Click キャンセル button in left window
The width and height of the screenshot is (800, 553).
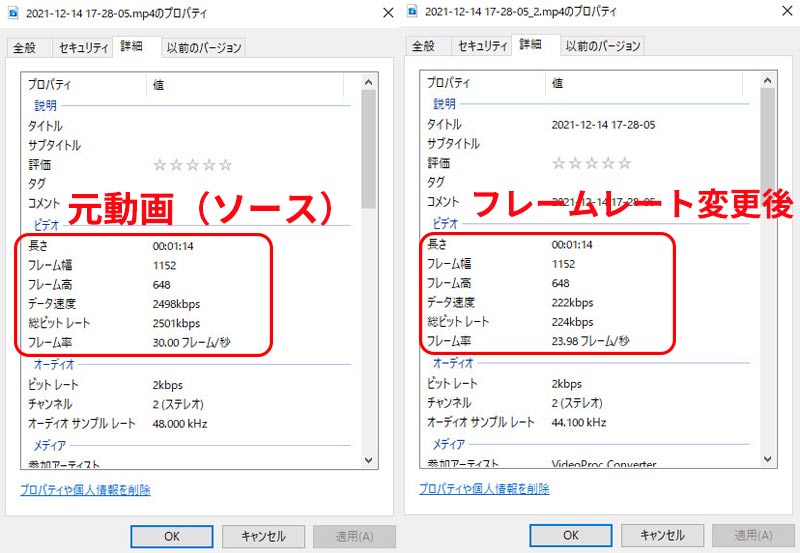coord(263,537)
